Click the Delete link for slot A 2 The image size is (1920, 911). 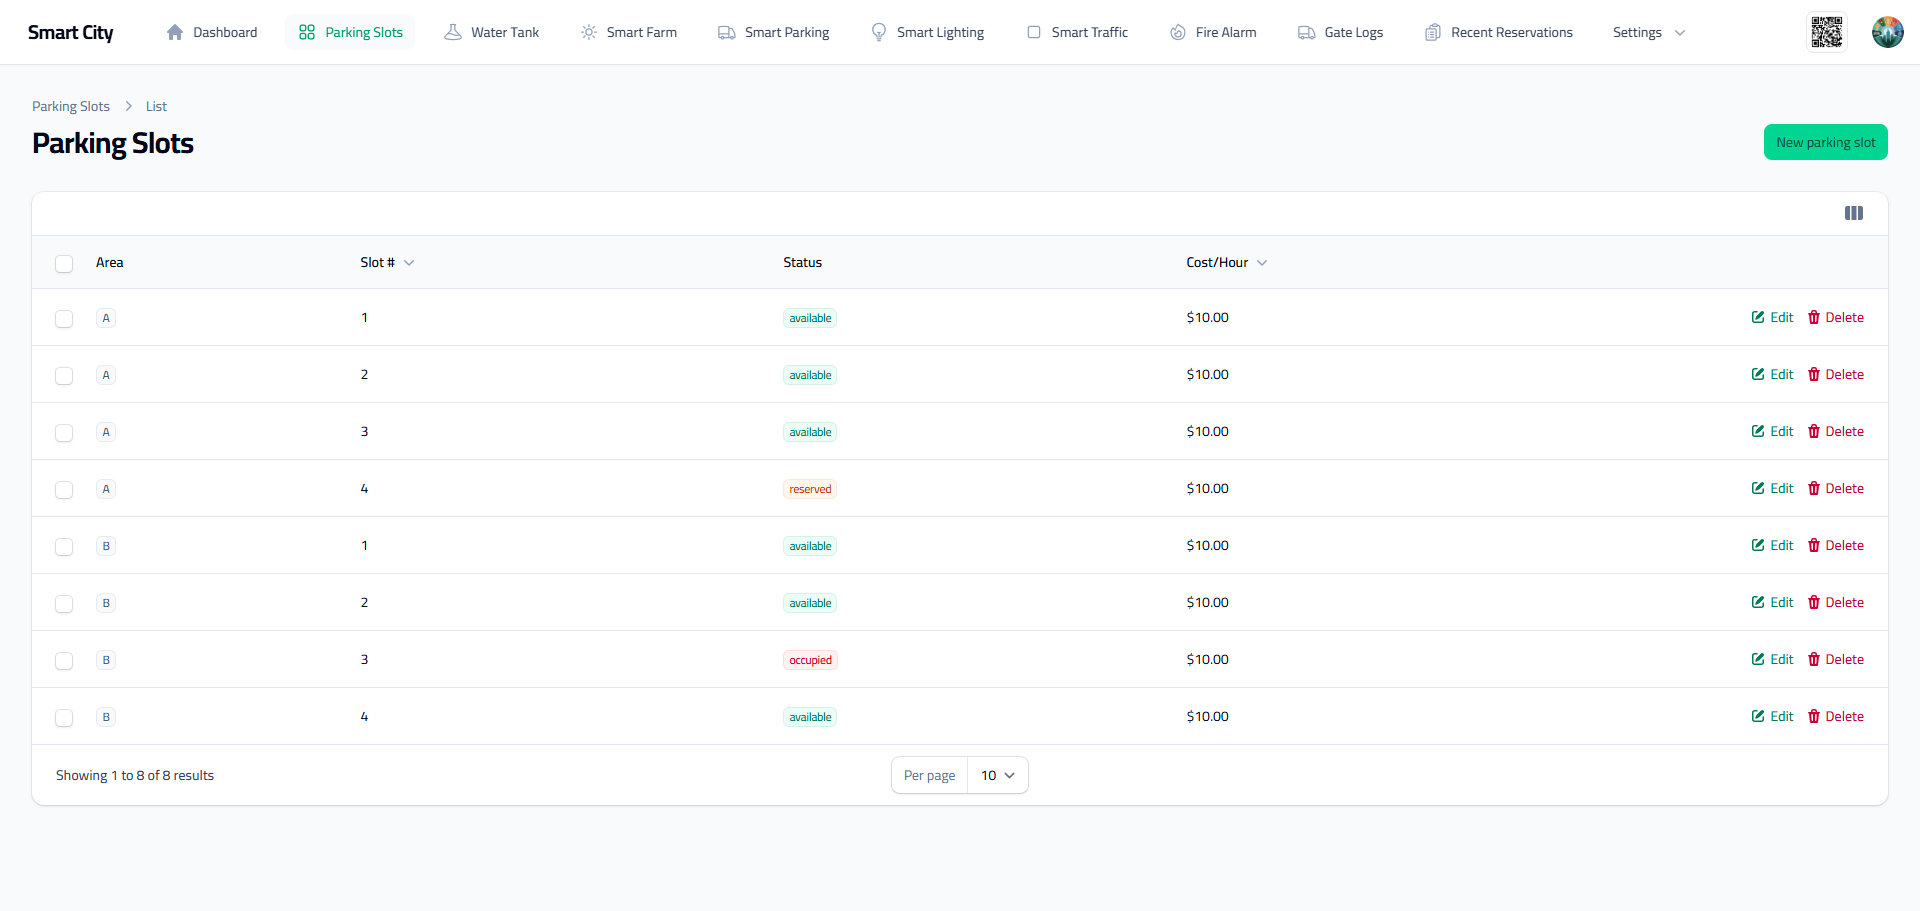(1836, 374)
